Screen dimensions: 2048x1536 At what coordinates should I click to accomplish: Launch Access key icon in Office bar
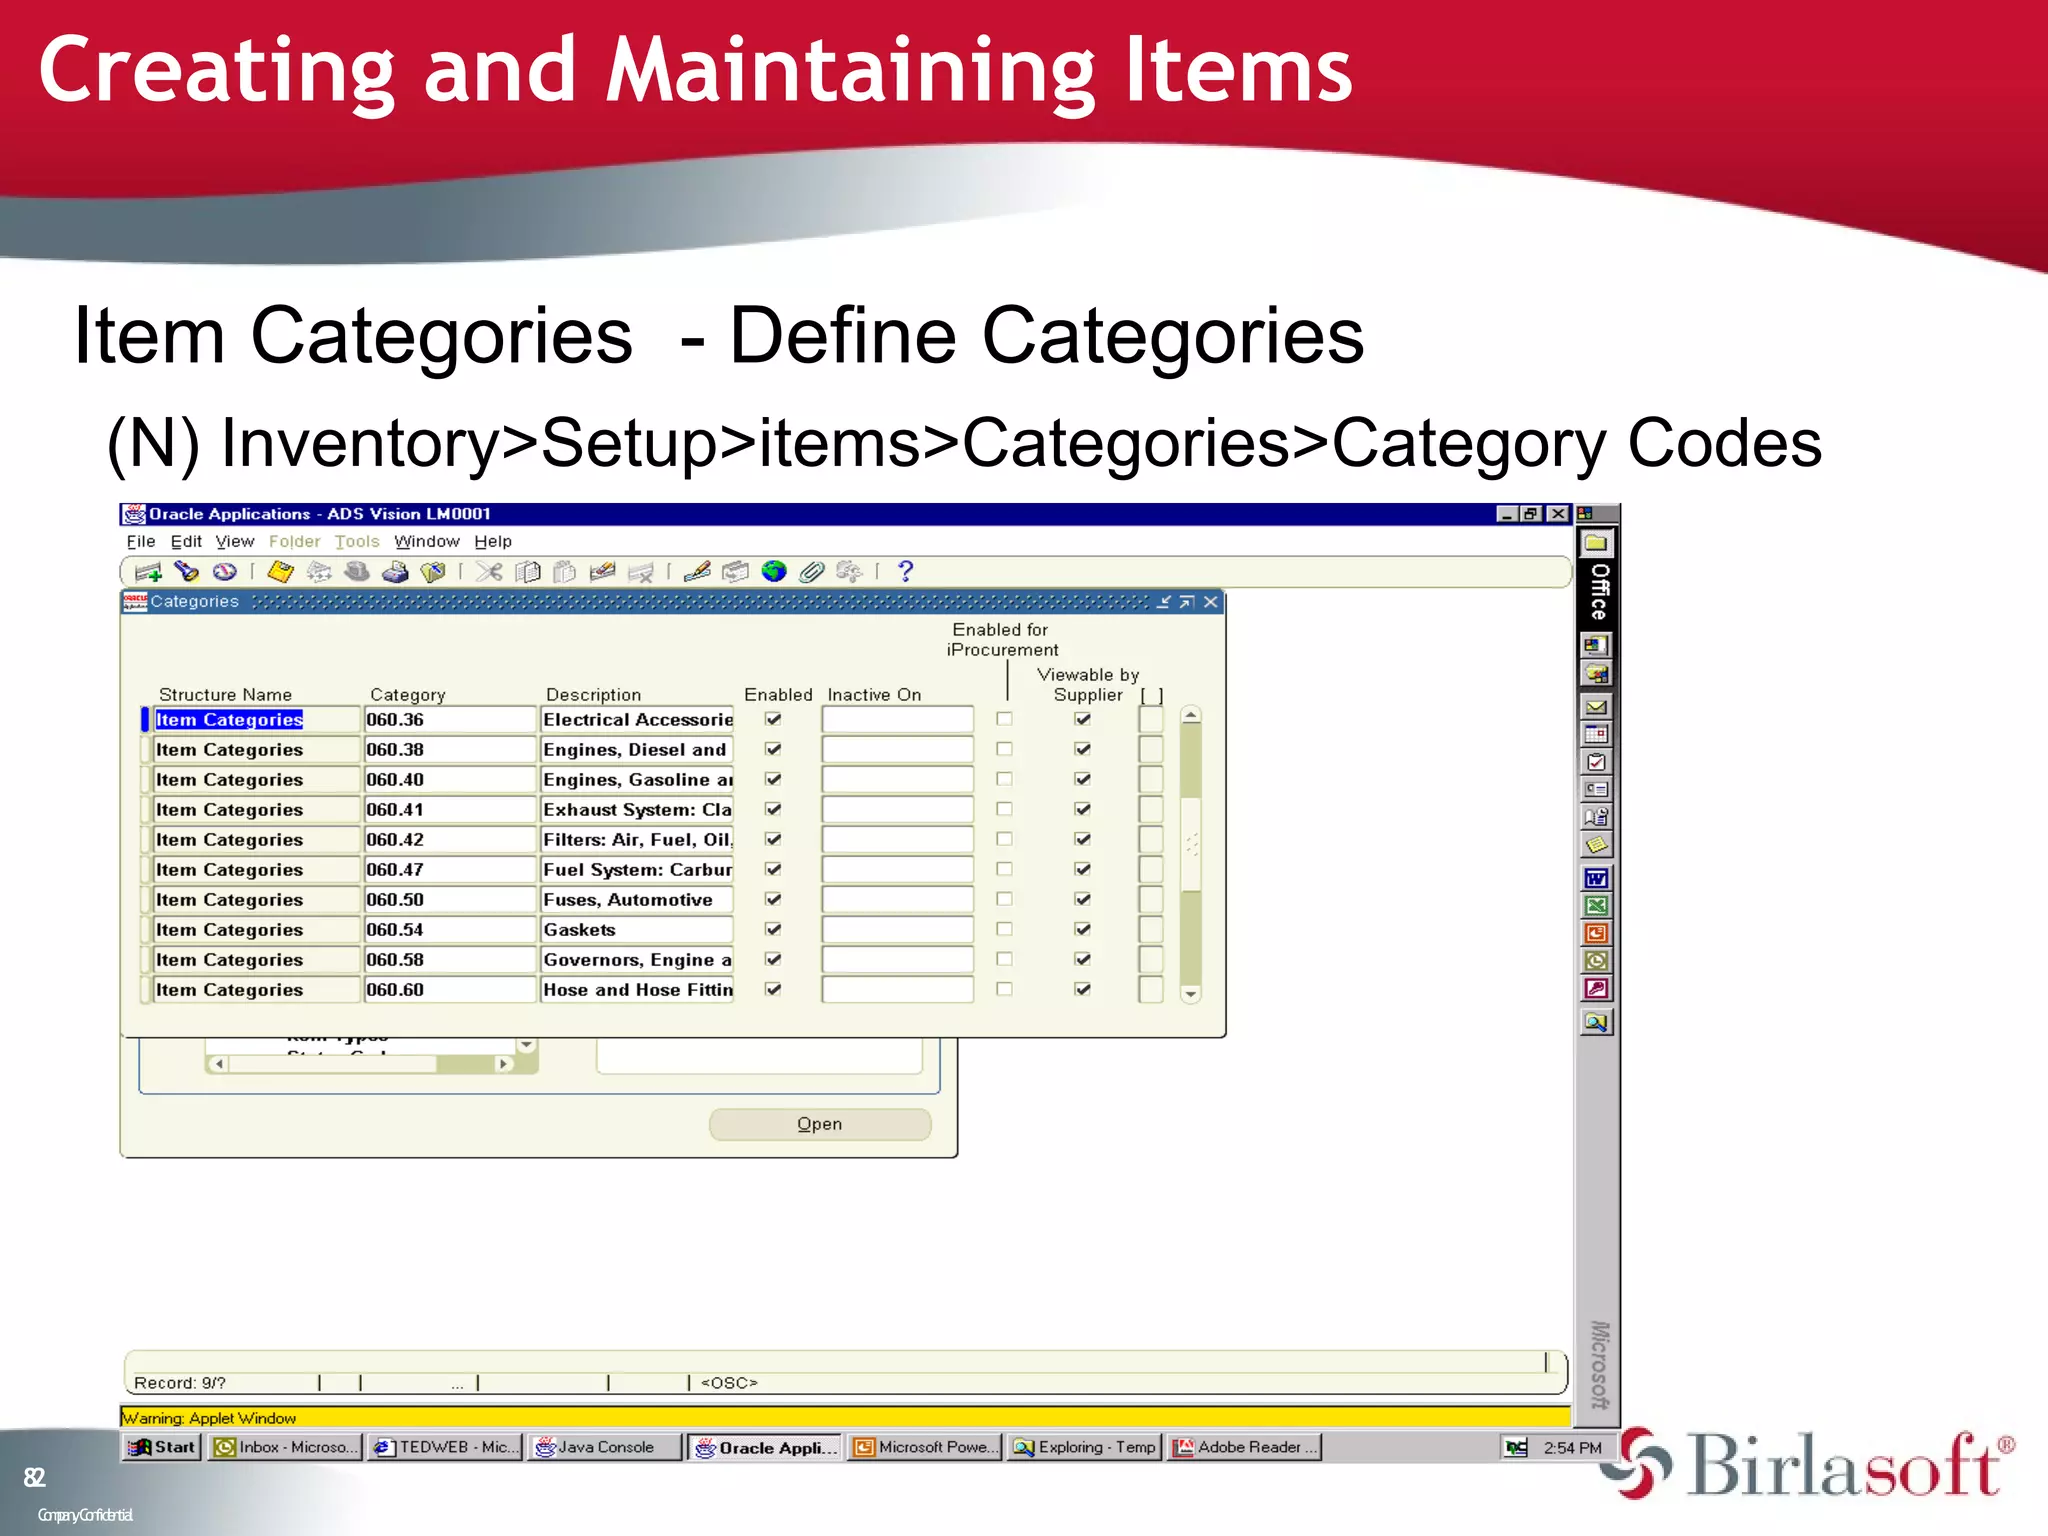click(1596, 988)
